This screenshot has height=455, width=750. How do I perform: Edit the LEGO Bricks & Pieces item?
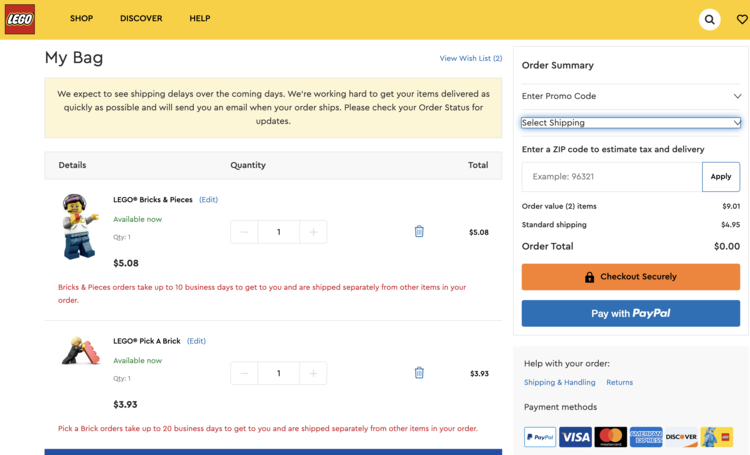209,200
